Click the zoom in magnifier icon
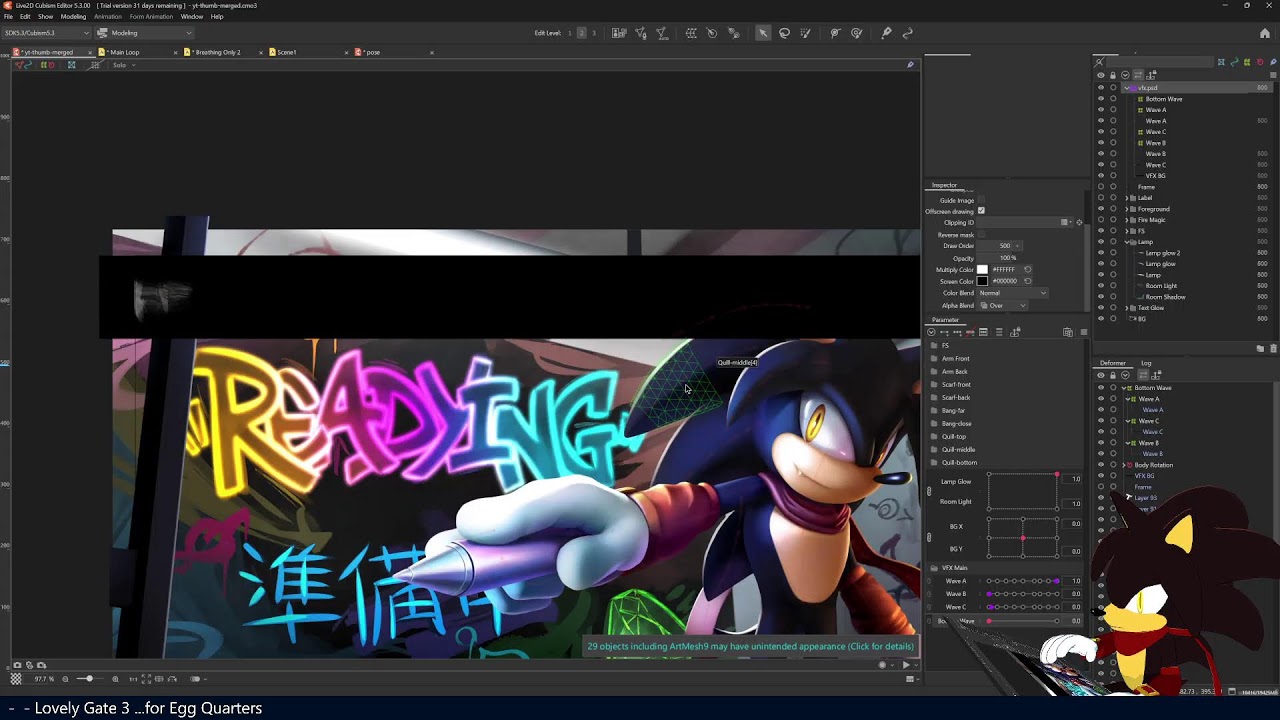 point(115,679)
